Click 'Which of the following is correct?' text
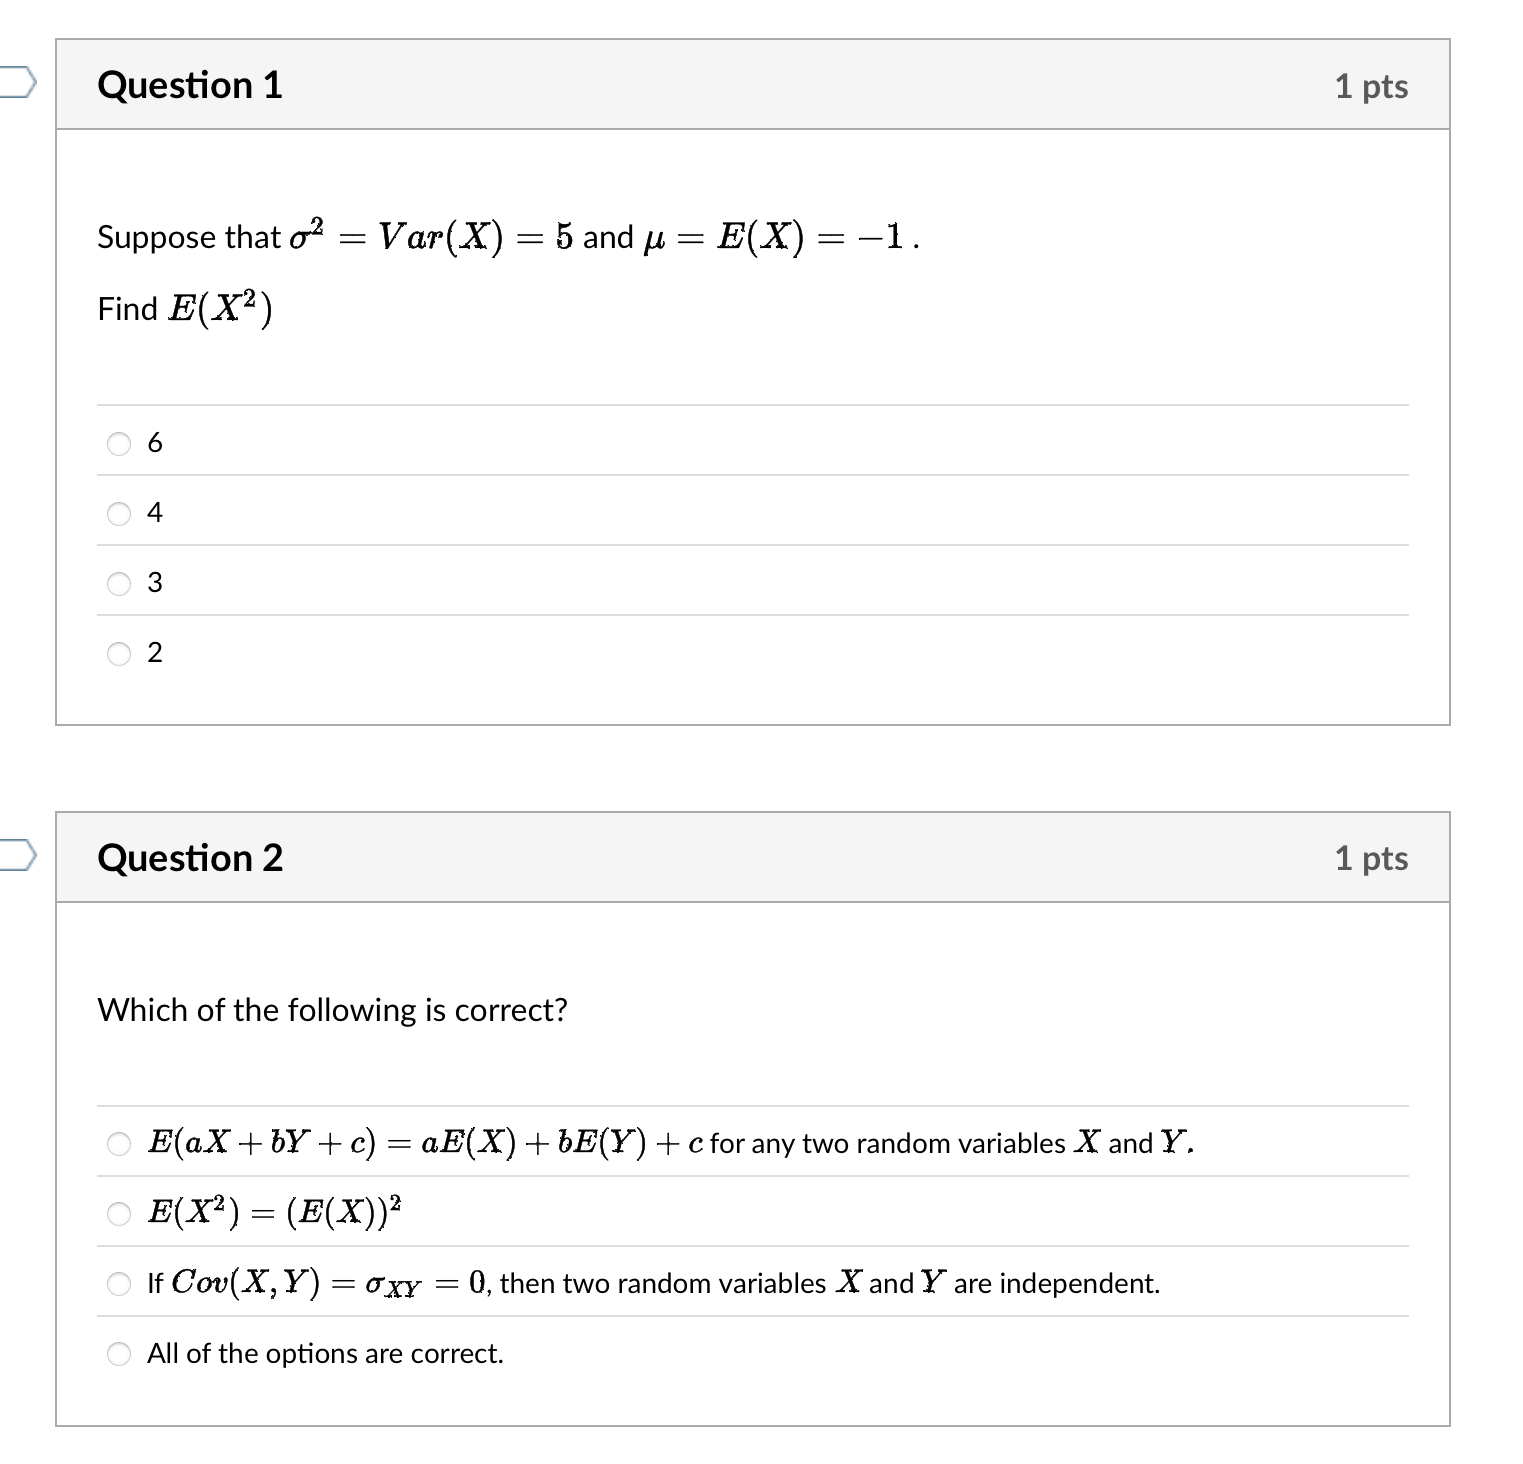Viewport: 1523px width, 1464px height. tap(332, 1010)
